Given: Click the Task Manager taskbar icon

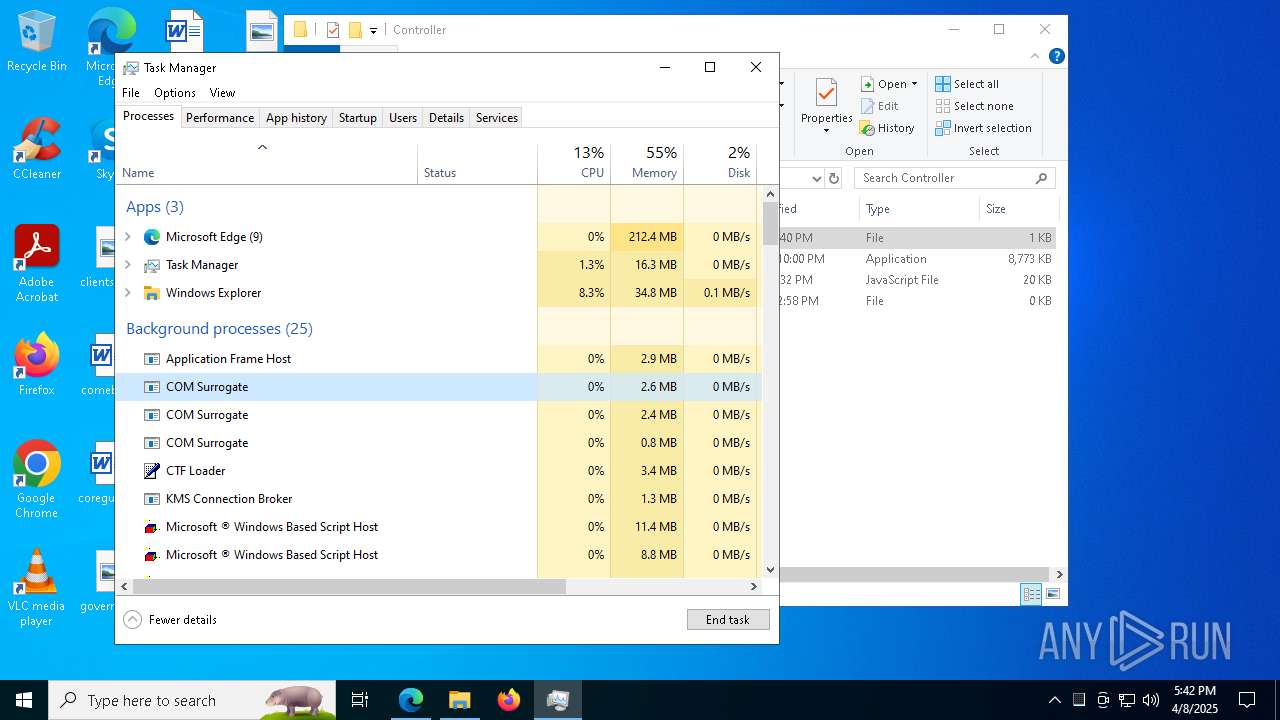Looking at the screenshot, I should click(x=558, y=700).
